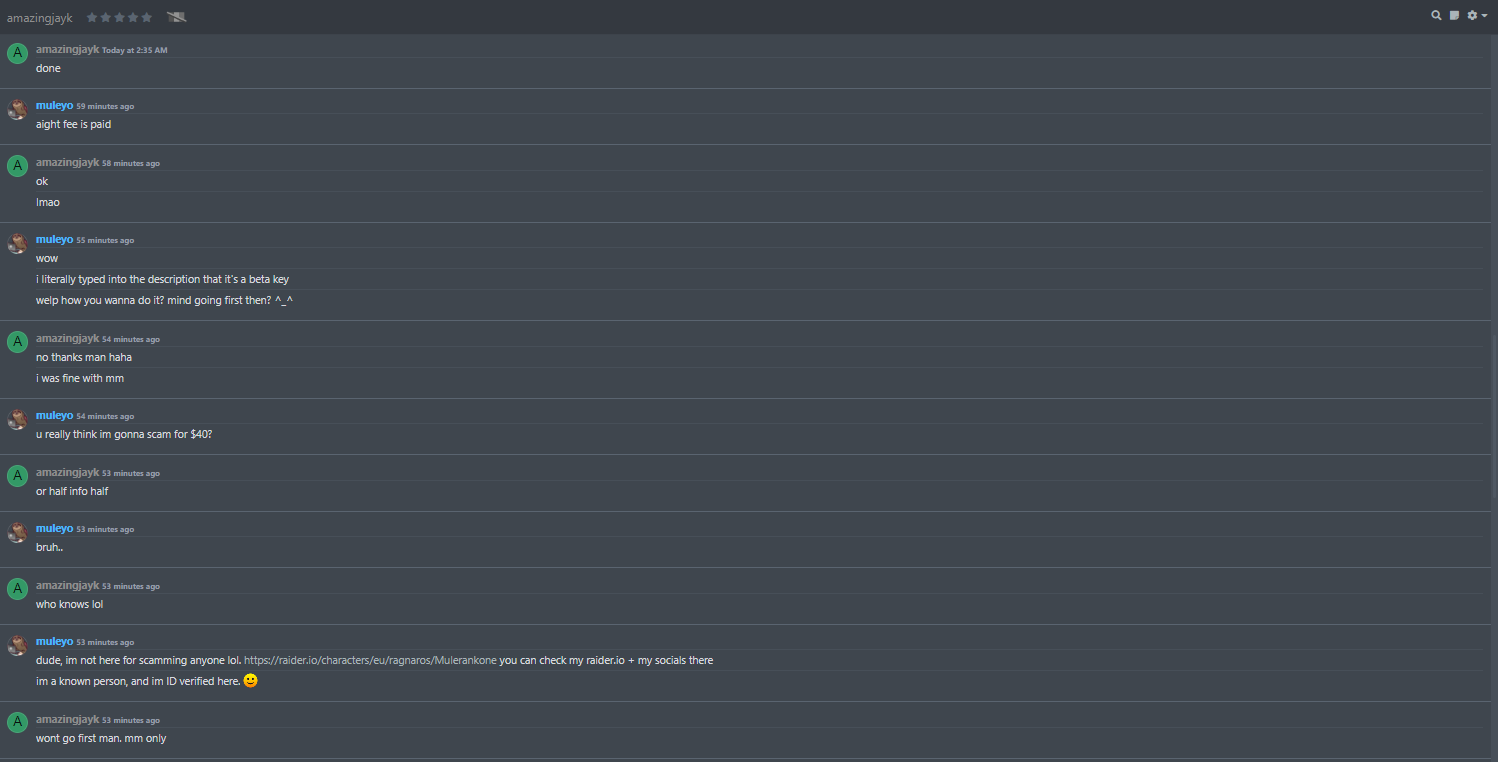Screen dimensions: 1498x762
Task: Open the raider.io Mulerankone character link
Action: point(370,660)
